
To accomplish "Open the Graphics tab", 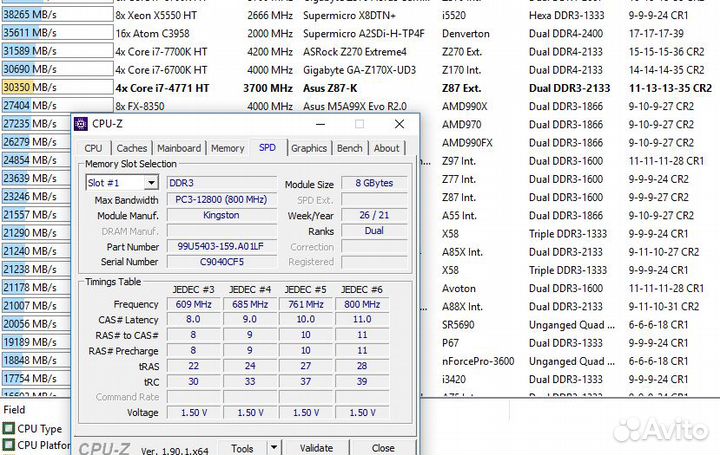I will point(309,148).
